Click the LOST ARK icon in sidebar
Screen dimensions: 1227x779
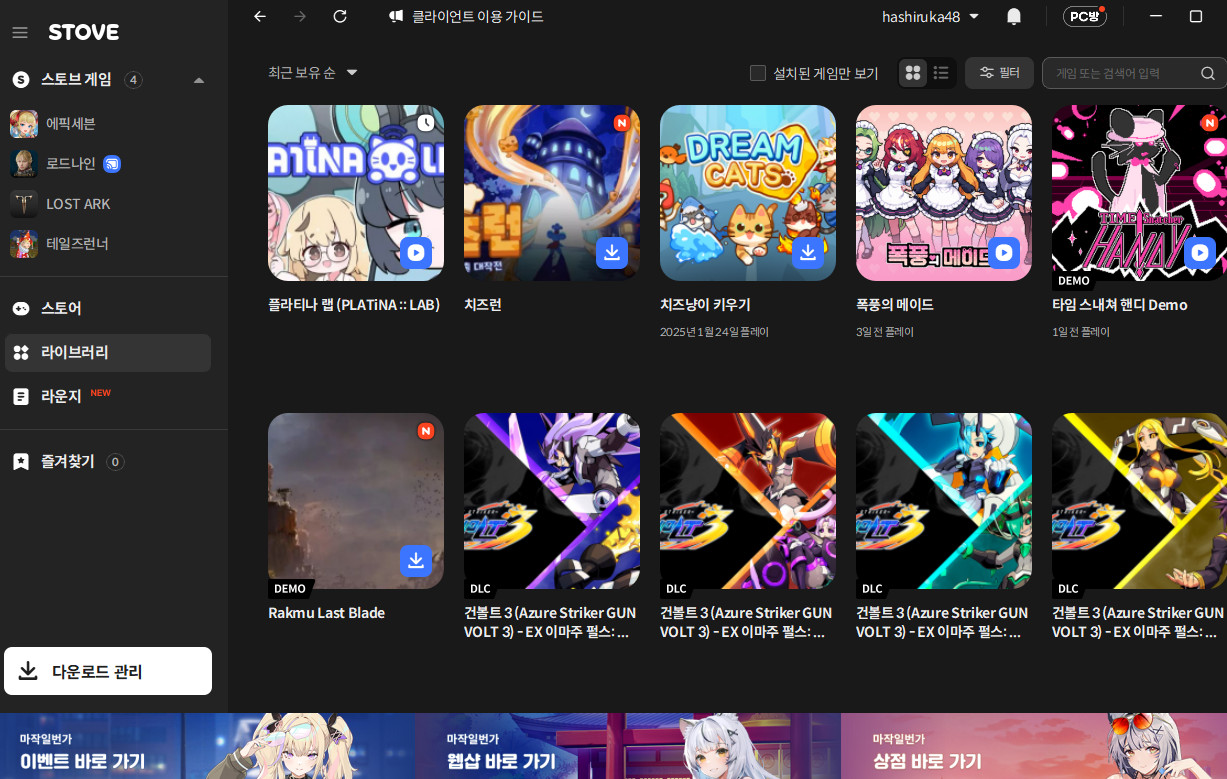point(24,204)
